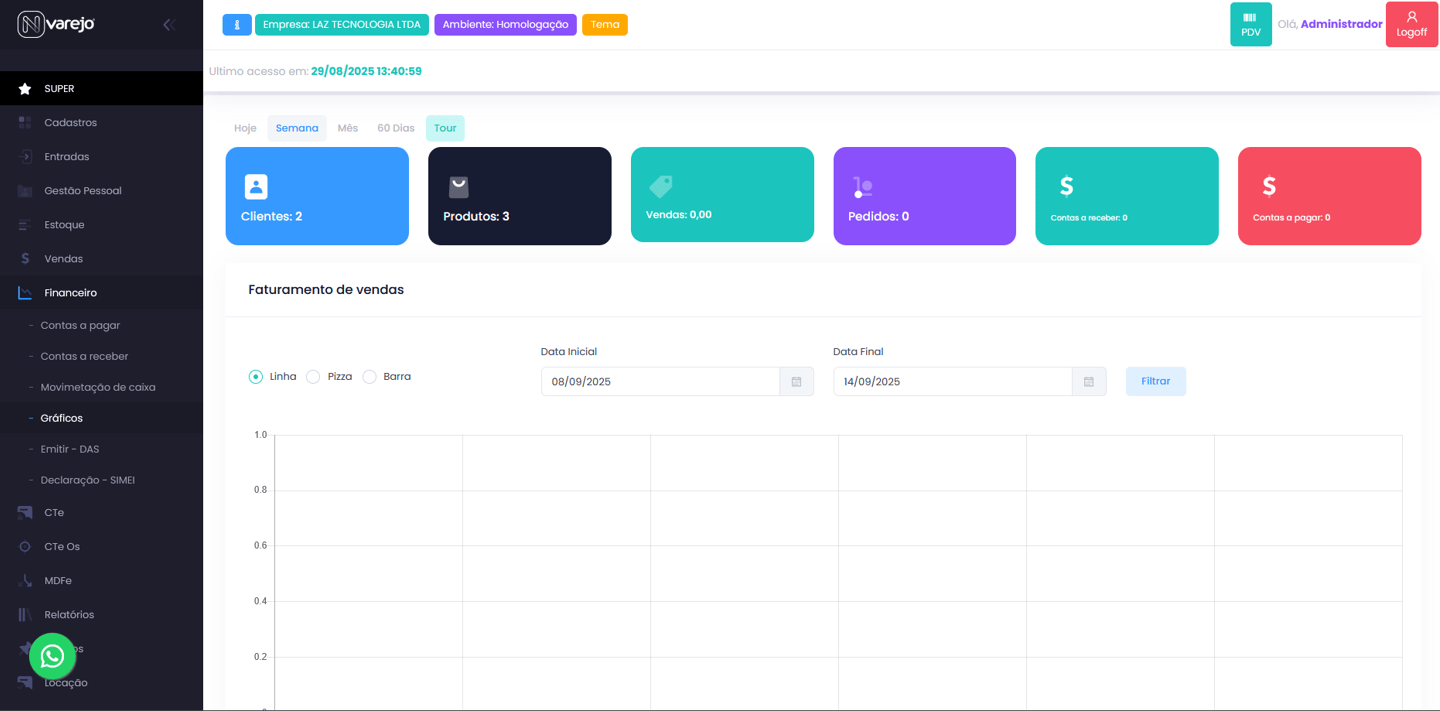This screenshot has width=1440, height=711.
Task: Expand the Gestão Pessoal menu
Action: (101, 191)
